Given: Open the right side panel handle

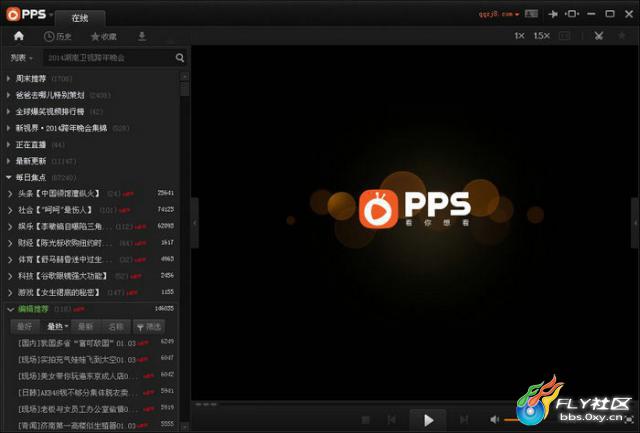Looking at the screenshot, I should 636,223.
